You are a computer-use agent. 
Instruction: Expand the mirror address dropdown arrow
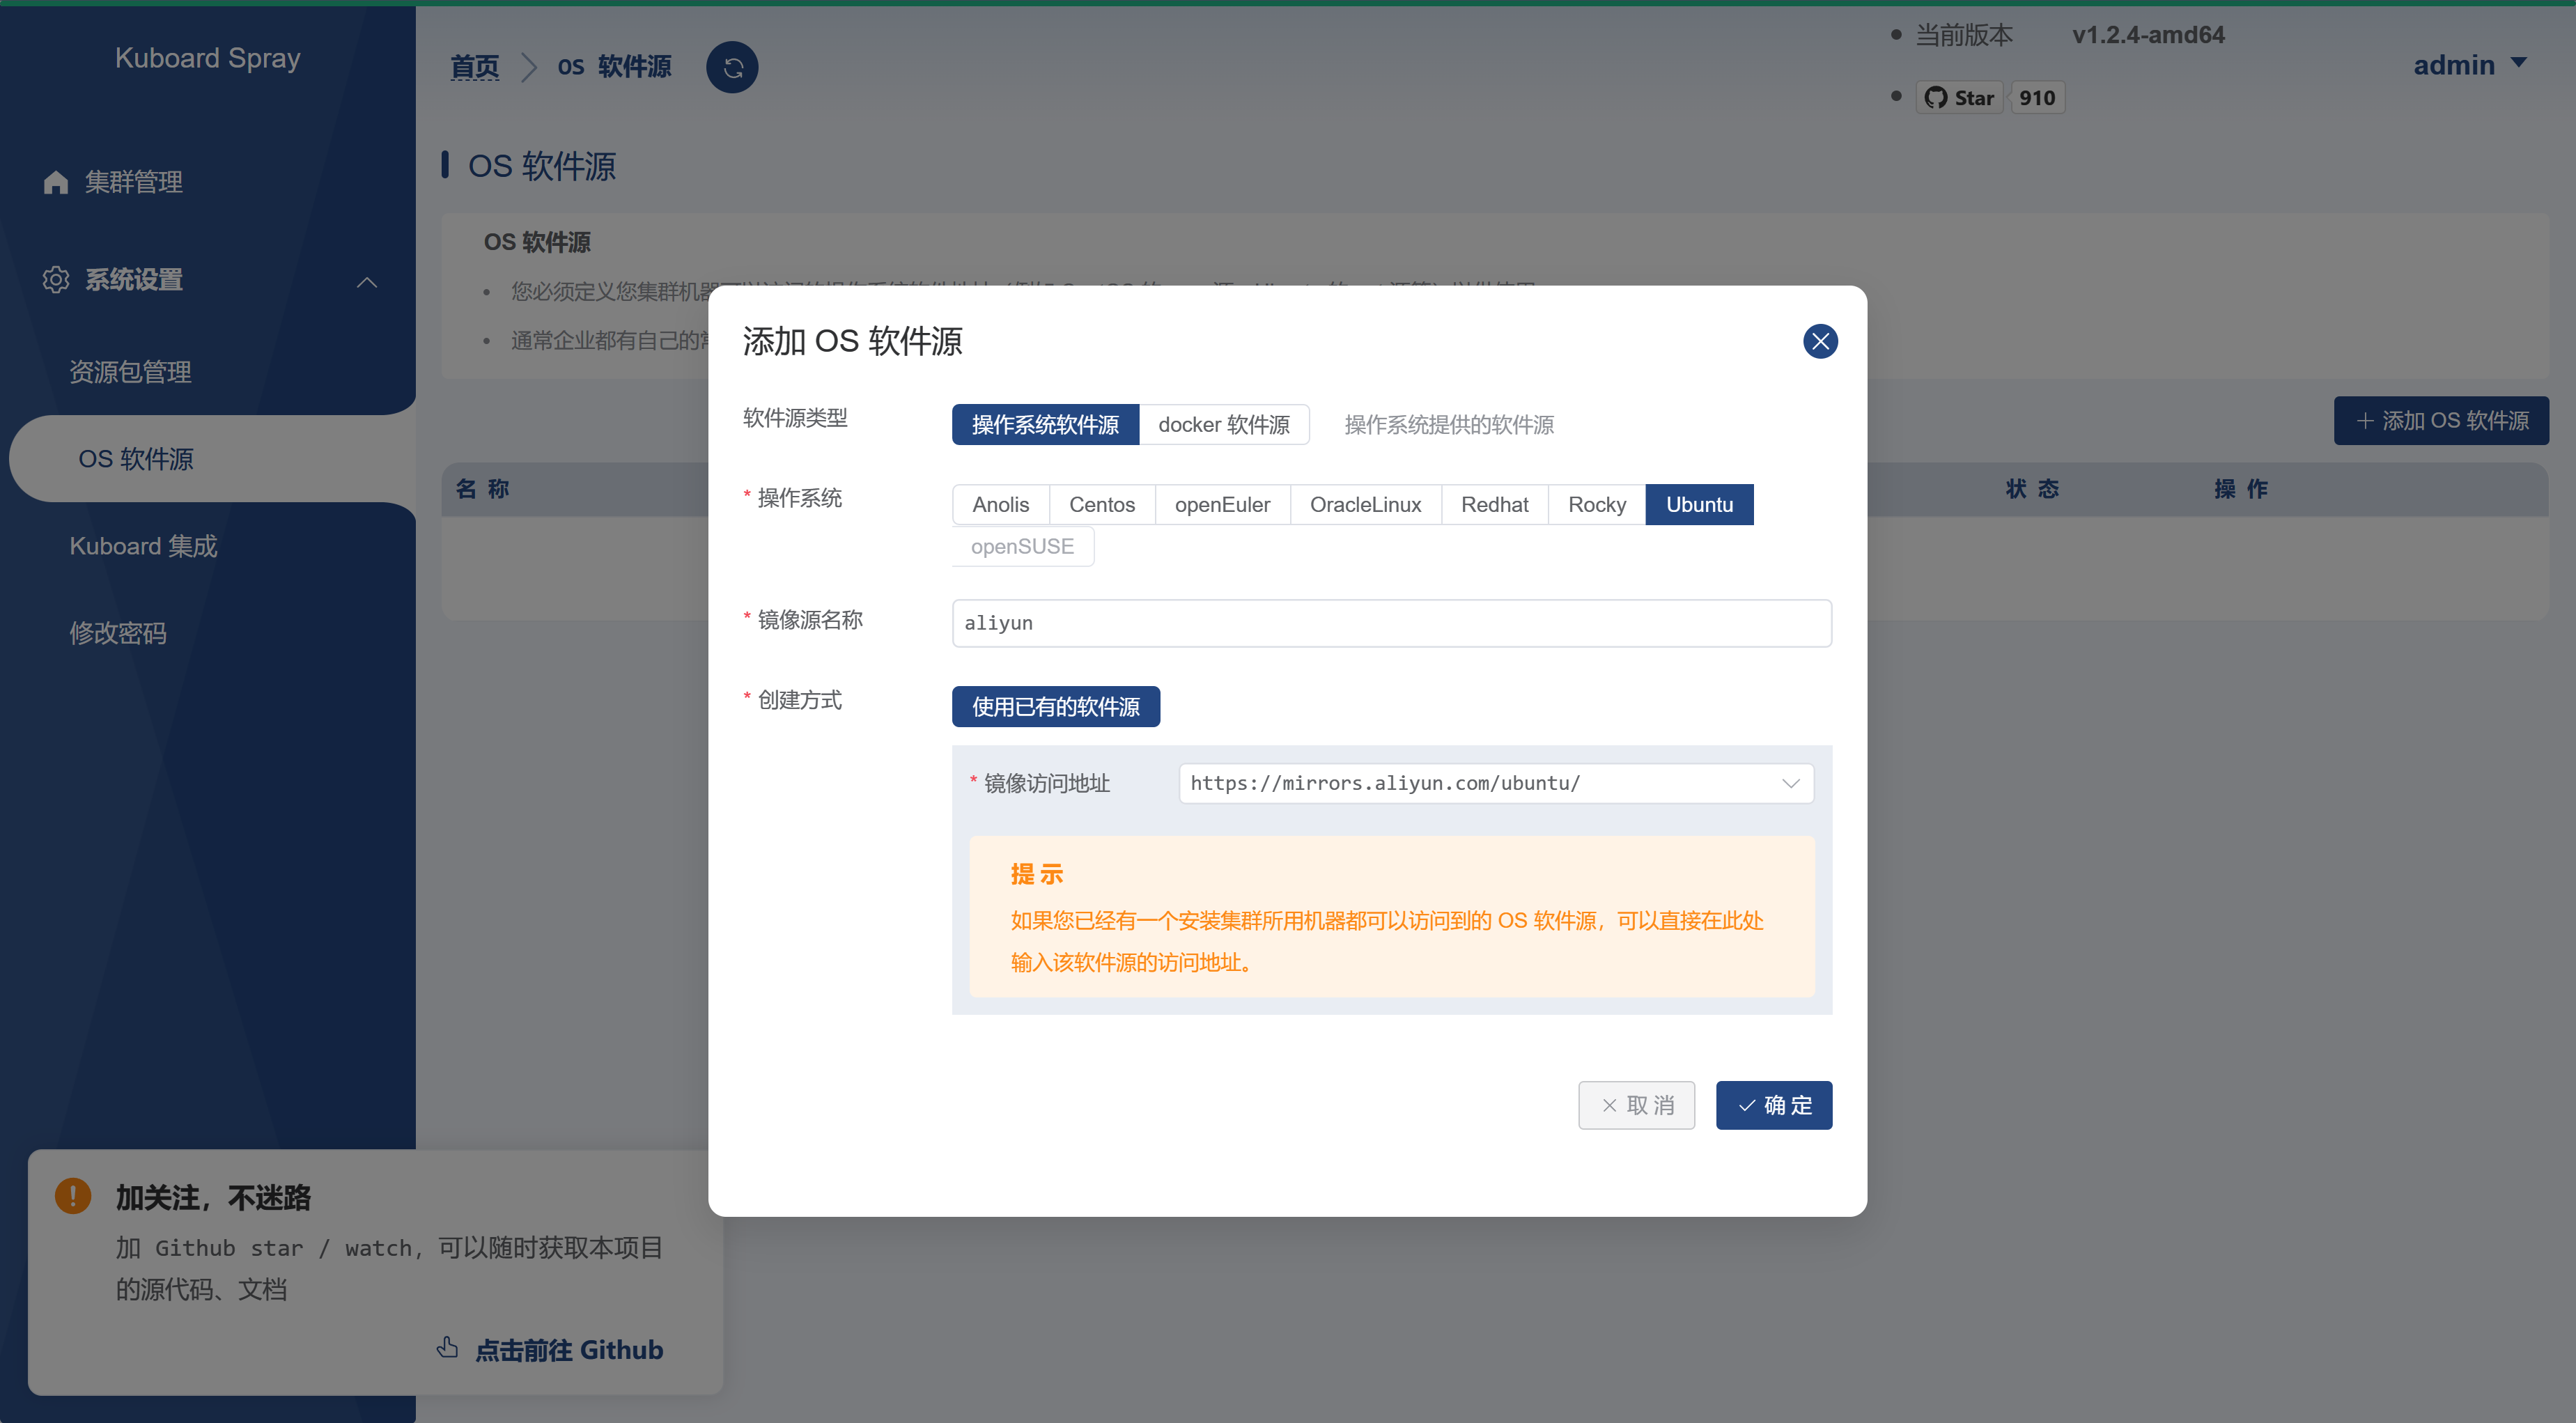pyautogui.click(x=1790, y=783)
